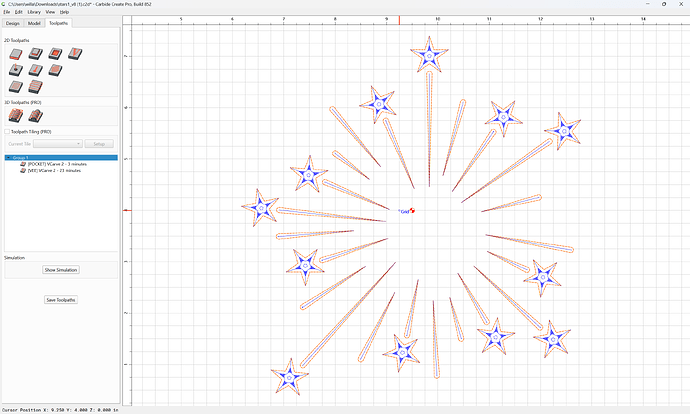Select the Group 1 row in toolpath list
This screenshot has height=414, width=690.
(x=61, y=158)
